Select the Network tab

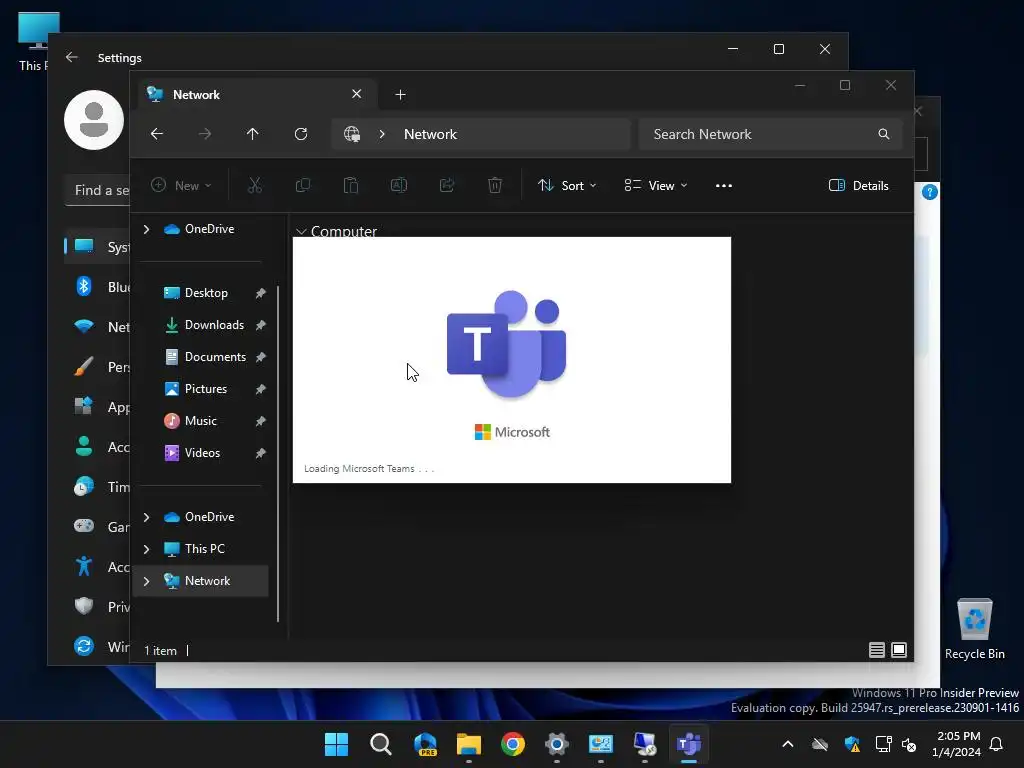258,95
